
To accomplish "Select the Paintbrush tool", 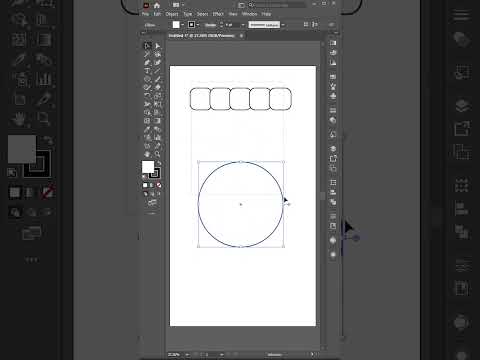I will pos(158,79).
